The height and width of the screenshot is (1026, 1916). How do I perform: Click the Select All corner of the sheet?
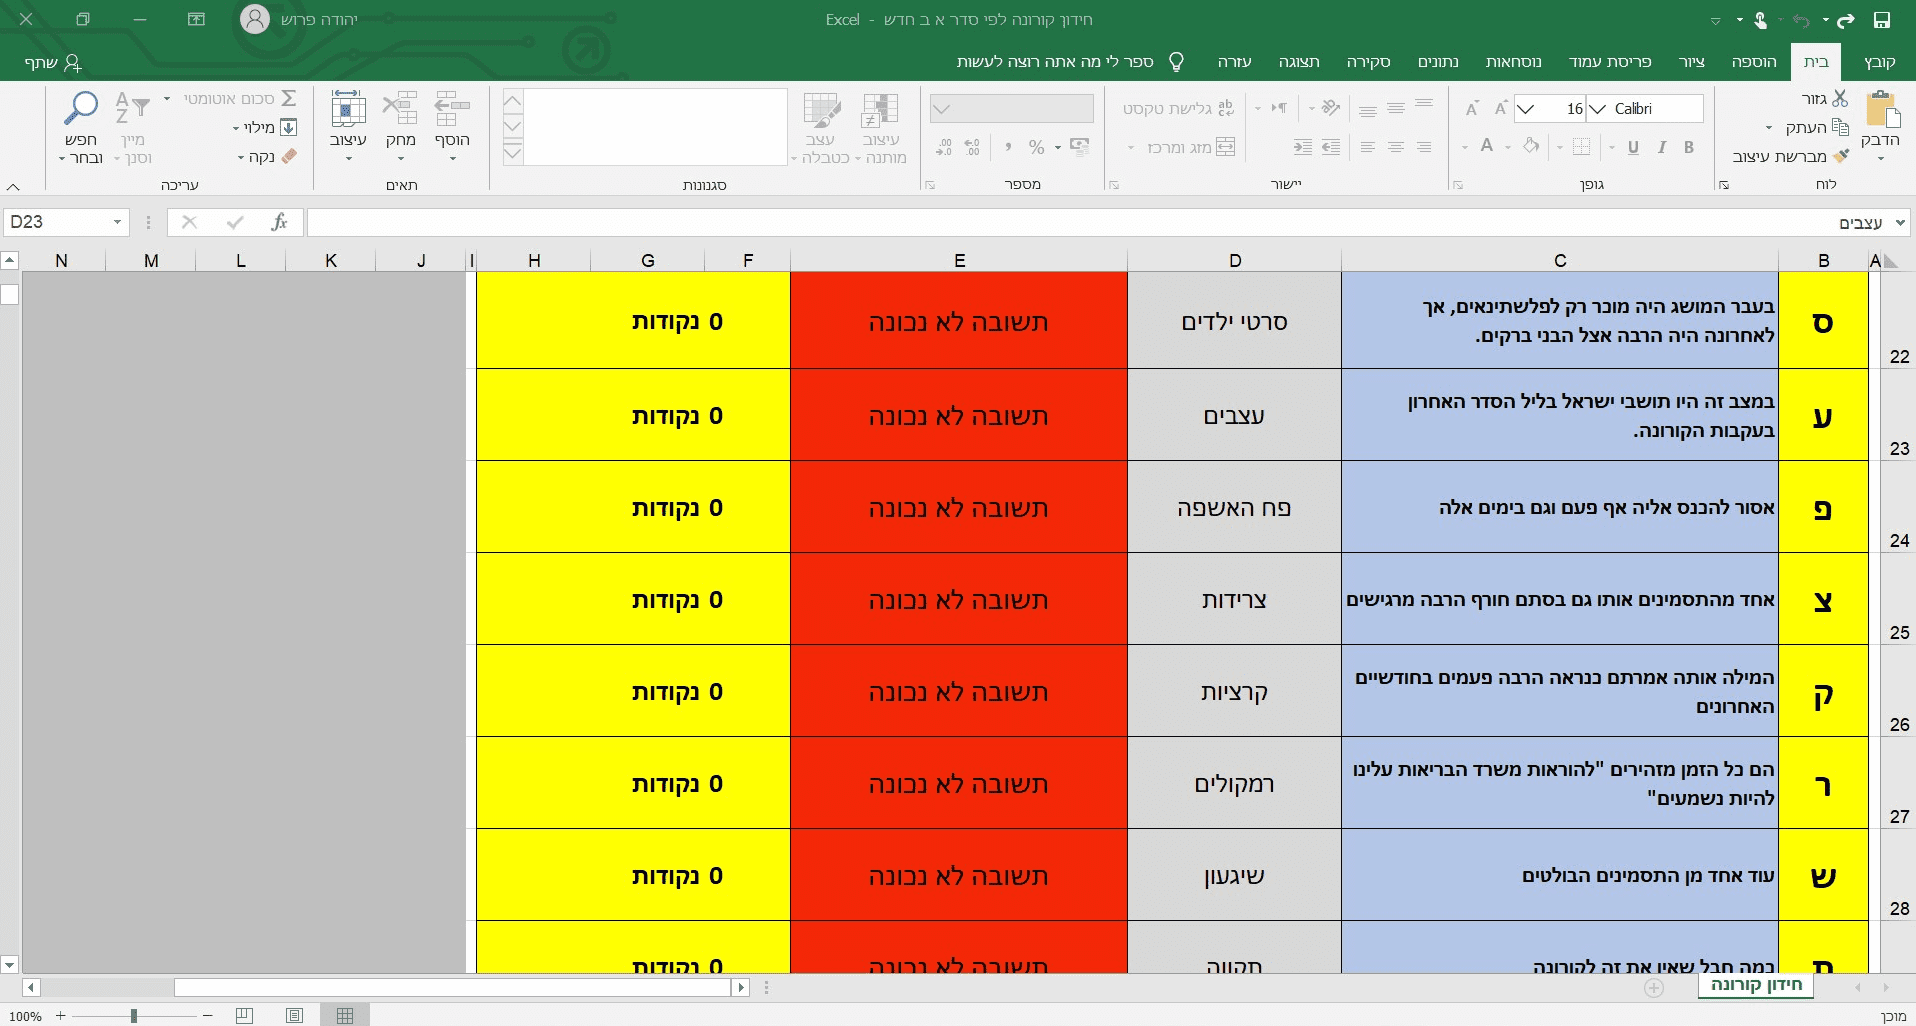click(1889, 261)
